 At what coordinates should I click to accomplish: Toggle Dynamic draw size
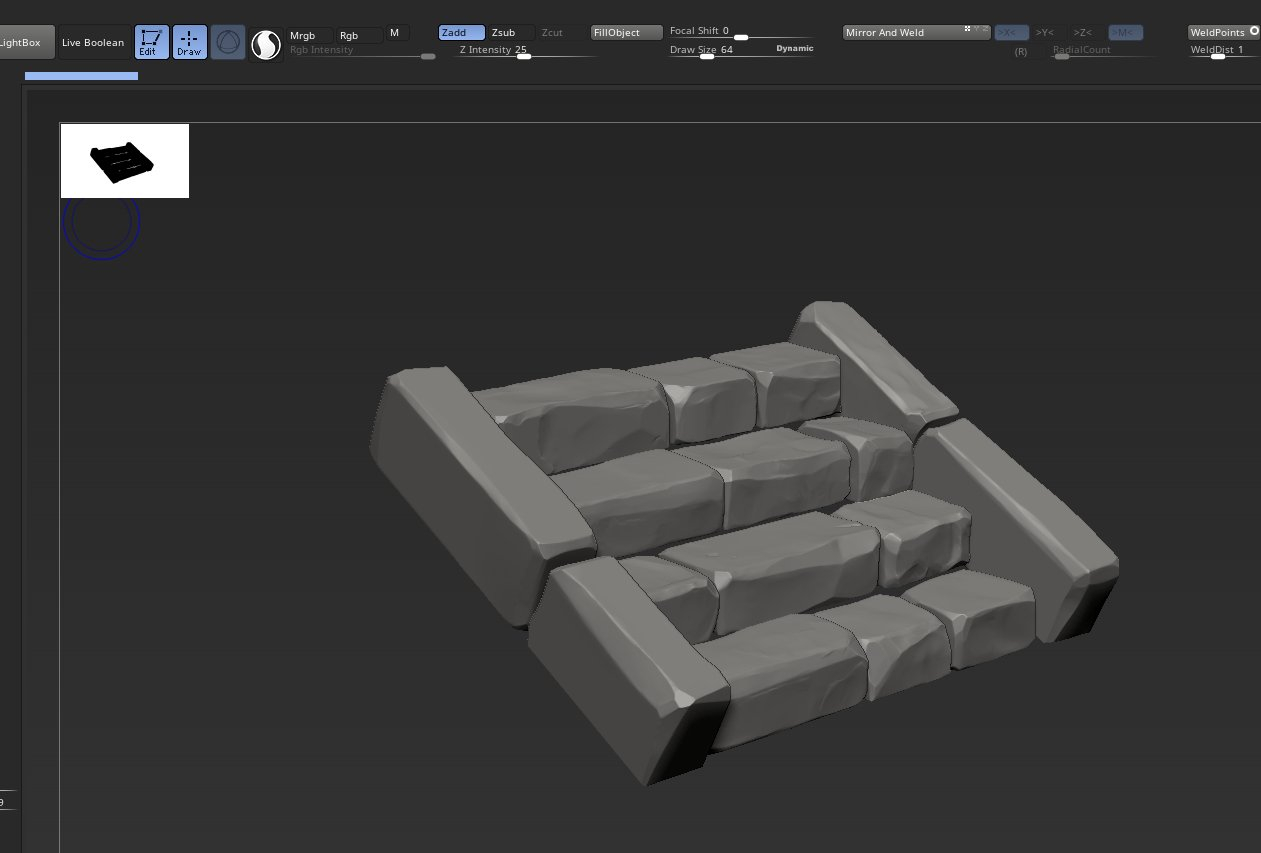coord(794,48)
